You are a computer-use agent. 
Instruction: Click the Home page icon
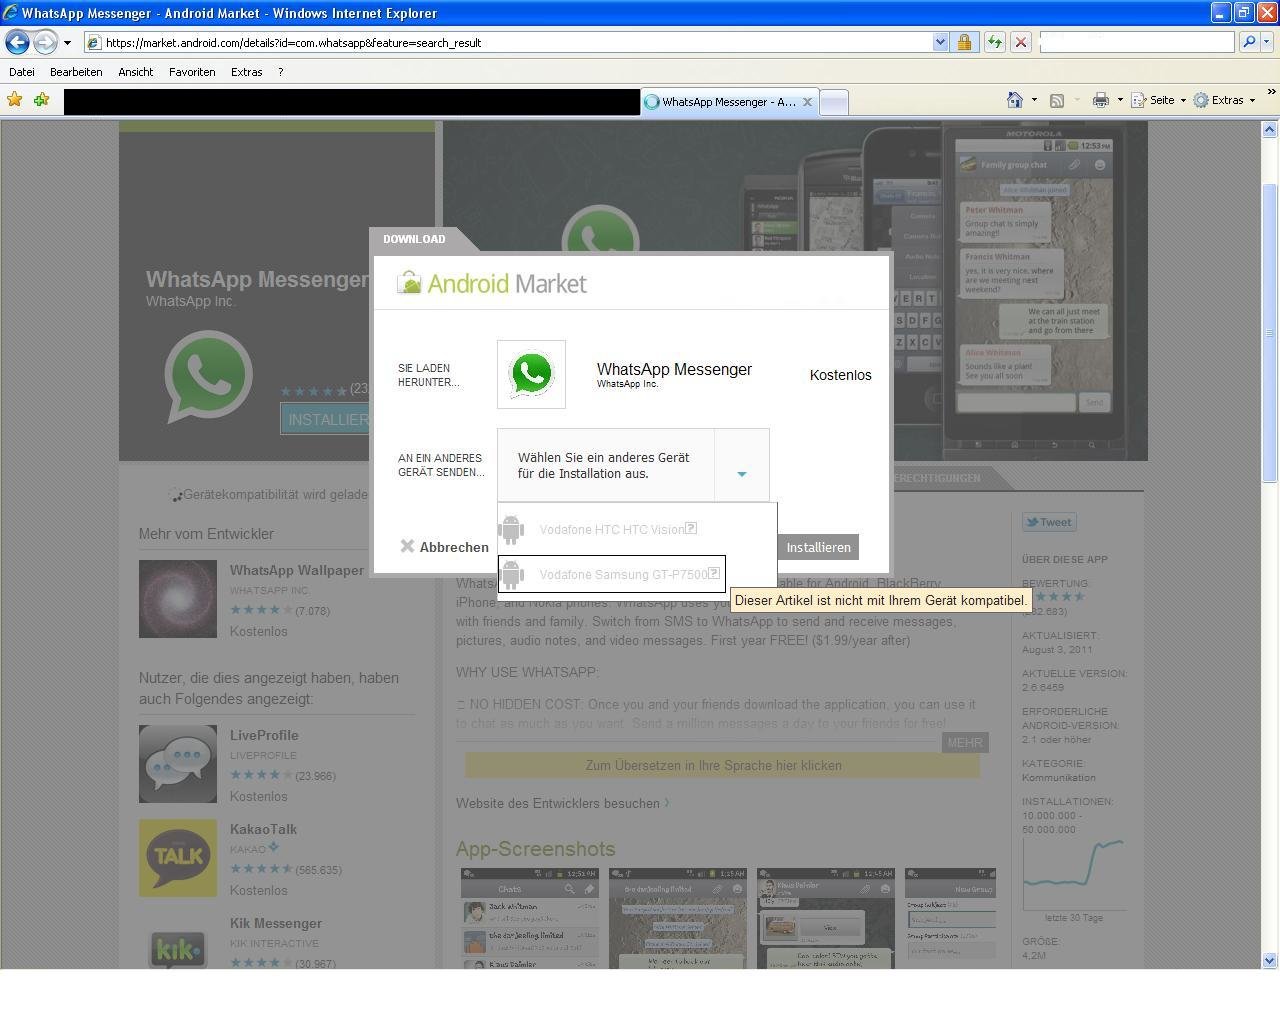pos(1014,100)
